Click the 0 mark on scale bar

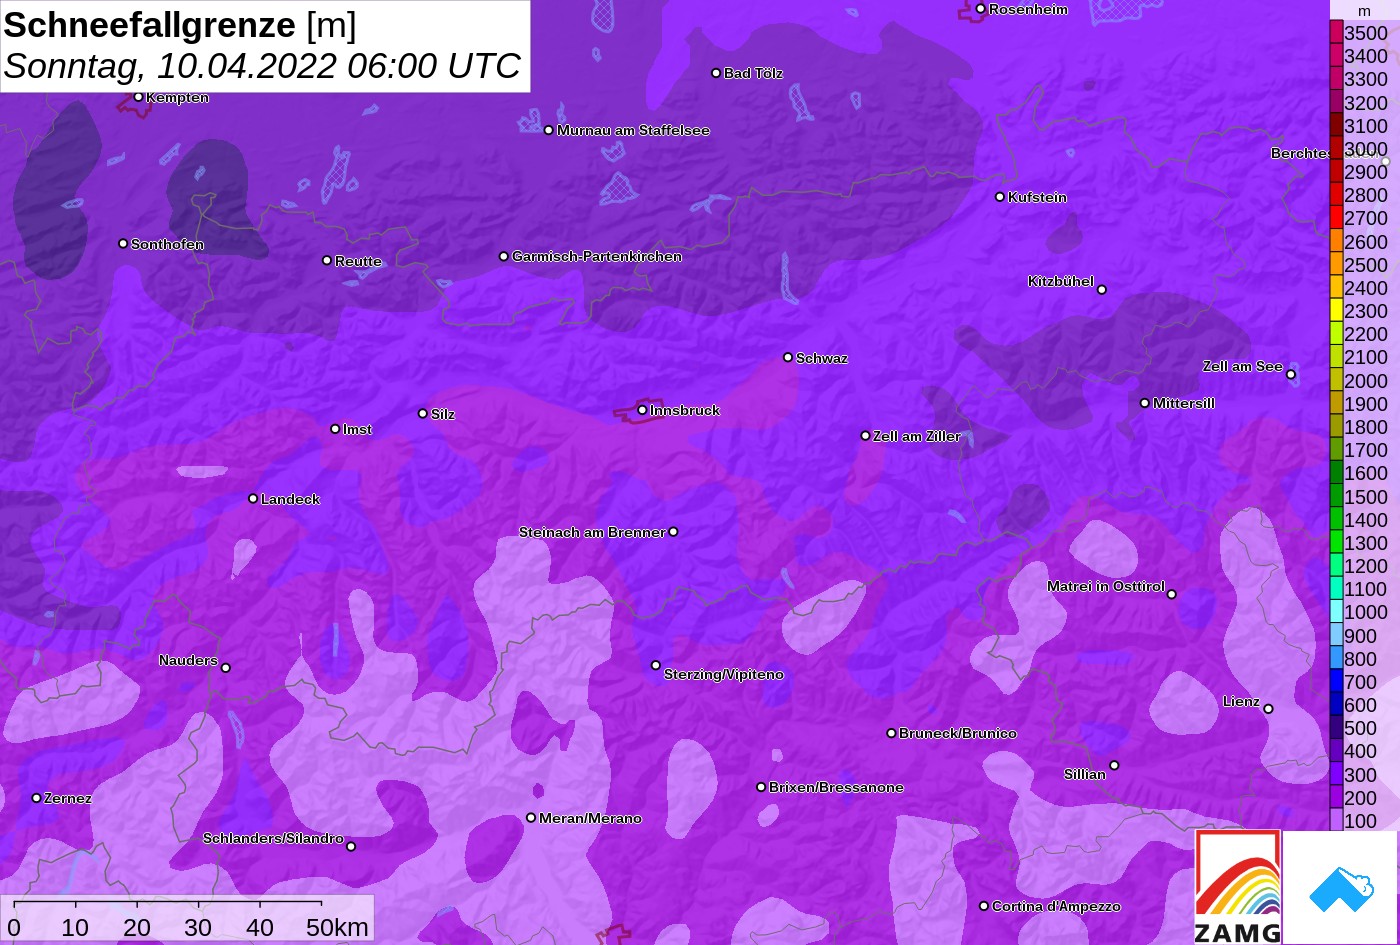[x=13, y=927]
